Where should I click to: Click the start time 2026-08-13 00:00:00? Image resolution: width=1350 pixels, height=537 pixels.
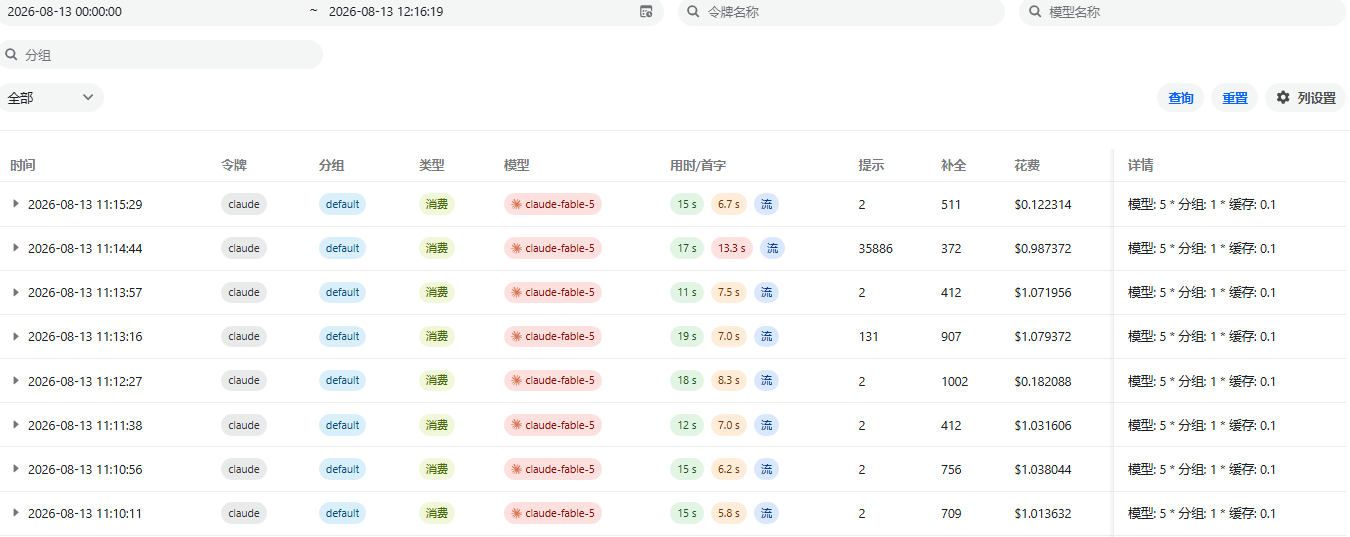tap(65, 12)
